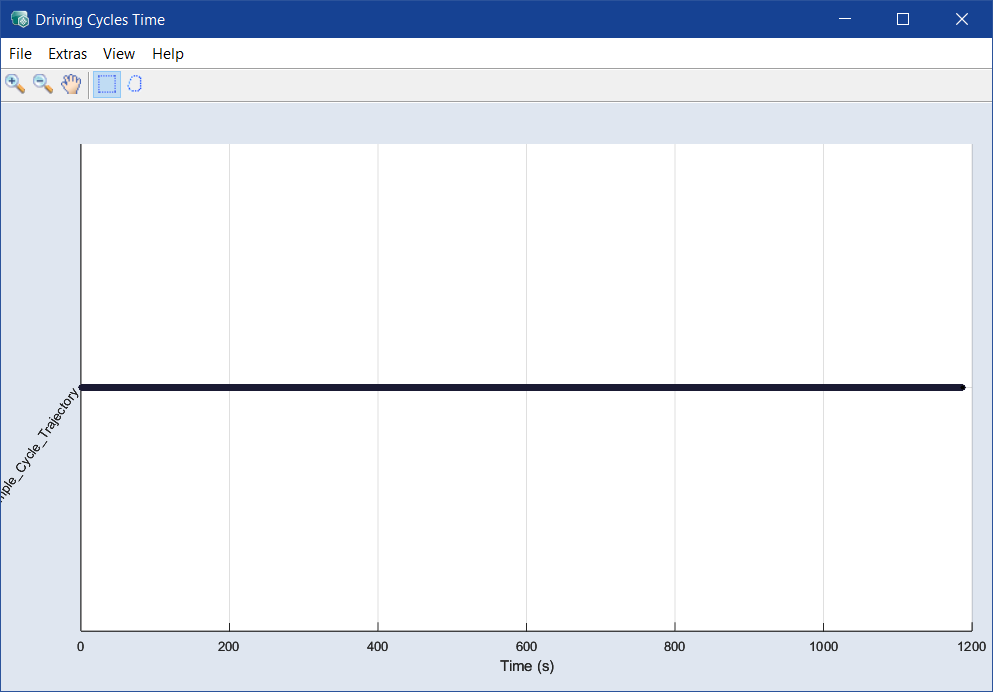Click the Time (s) axis label

pos(526,666)
